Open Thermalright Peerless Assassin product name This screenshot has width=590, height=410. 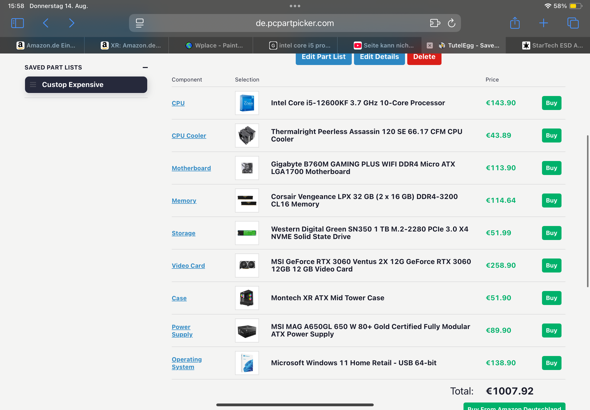366,135
